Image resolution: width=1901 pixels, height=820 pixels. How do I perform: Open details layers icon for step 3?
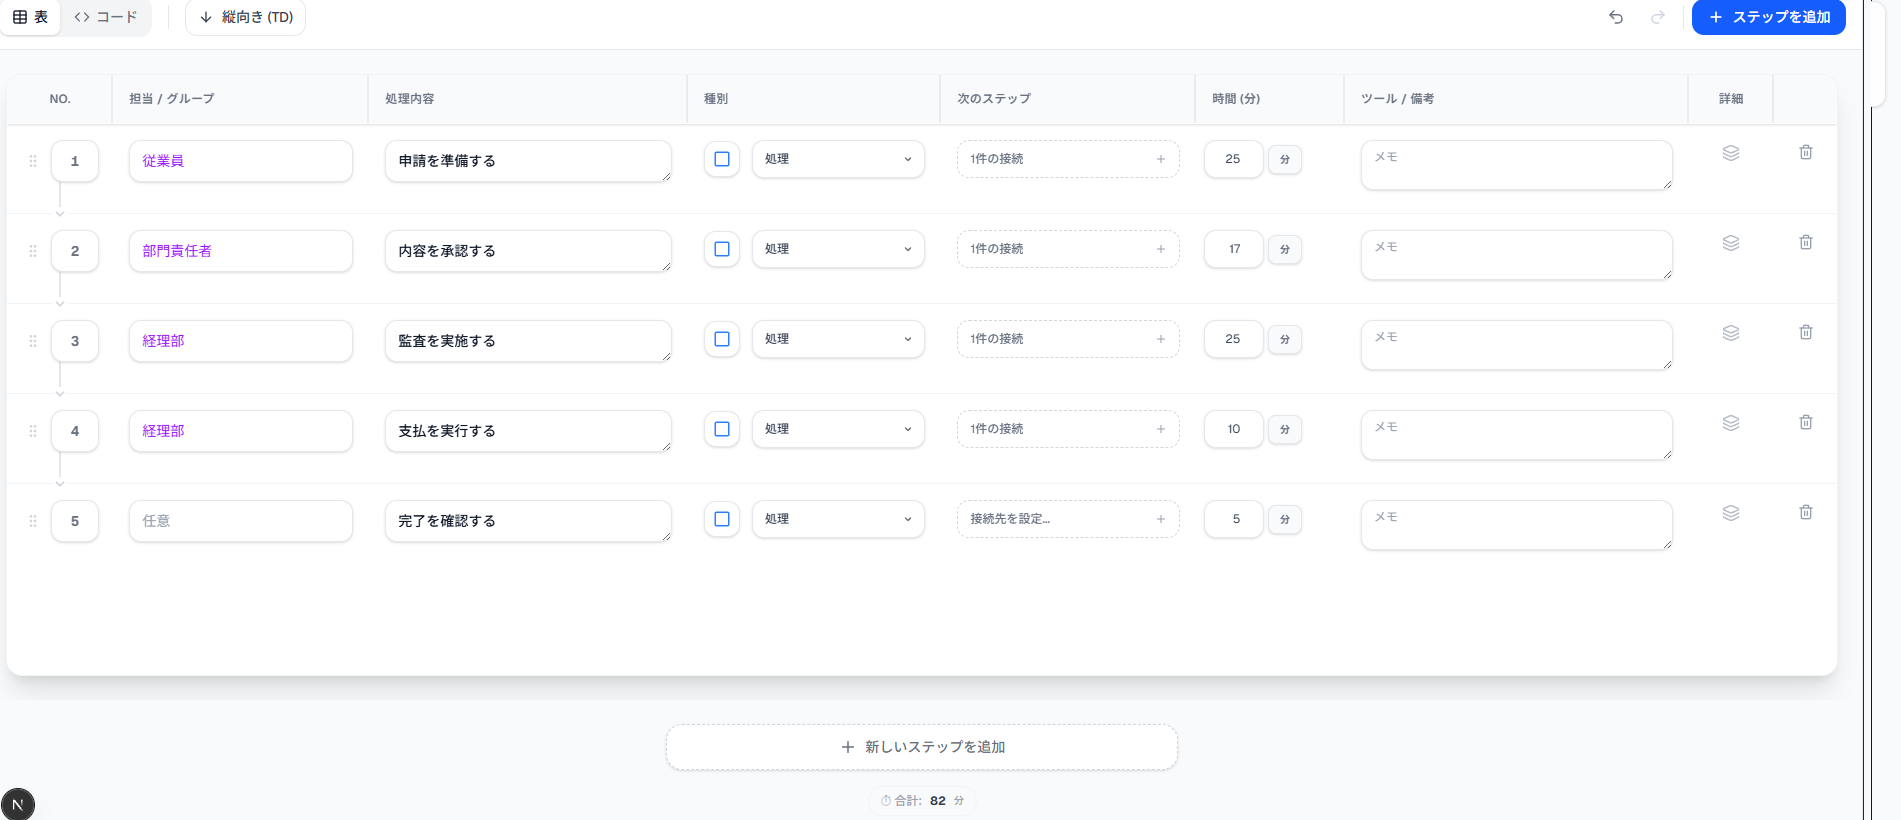click(1731, 333)
